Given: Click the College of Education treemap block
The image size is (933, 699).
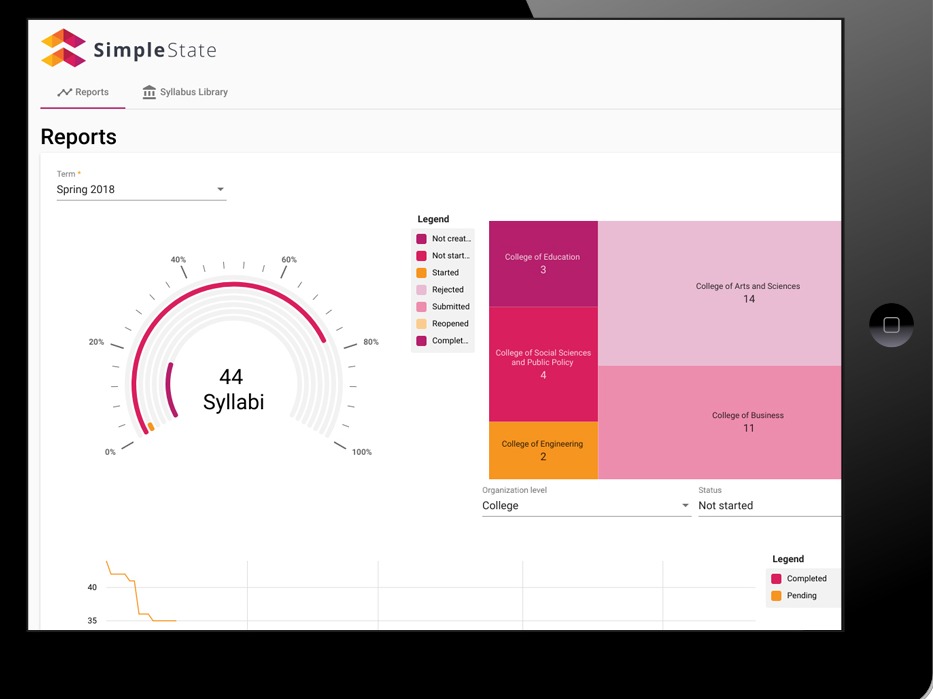Looking at the screenshot, I should point(542,263).
